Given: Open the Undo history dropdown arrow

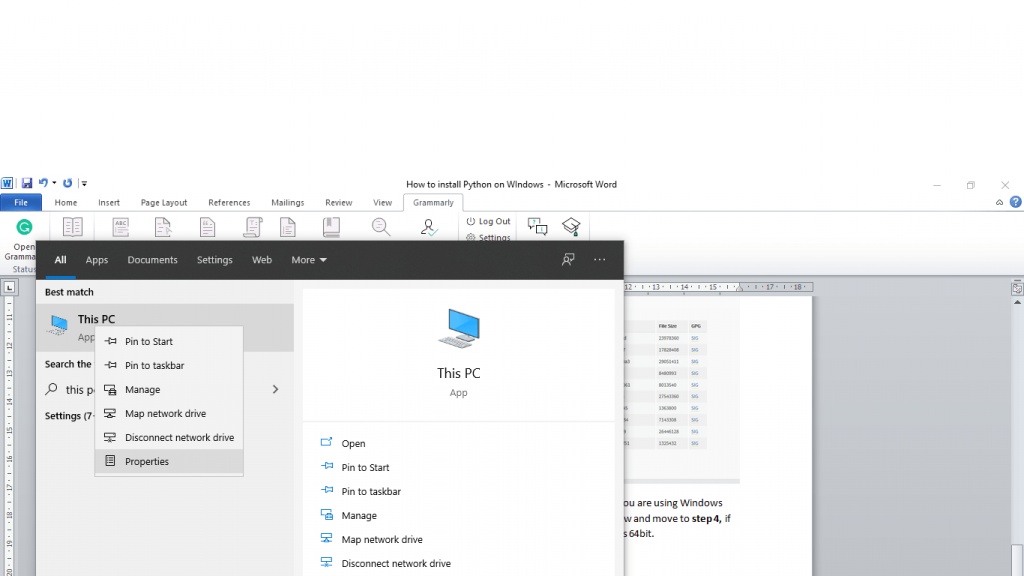Looking at the screenshot, I should coord(54,183).
